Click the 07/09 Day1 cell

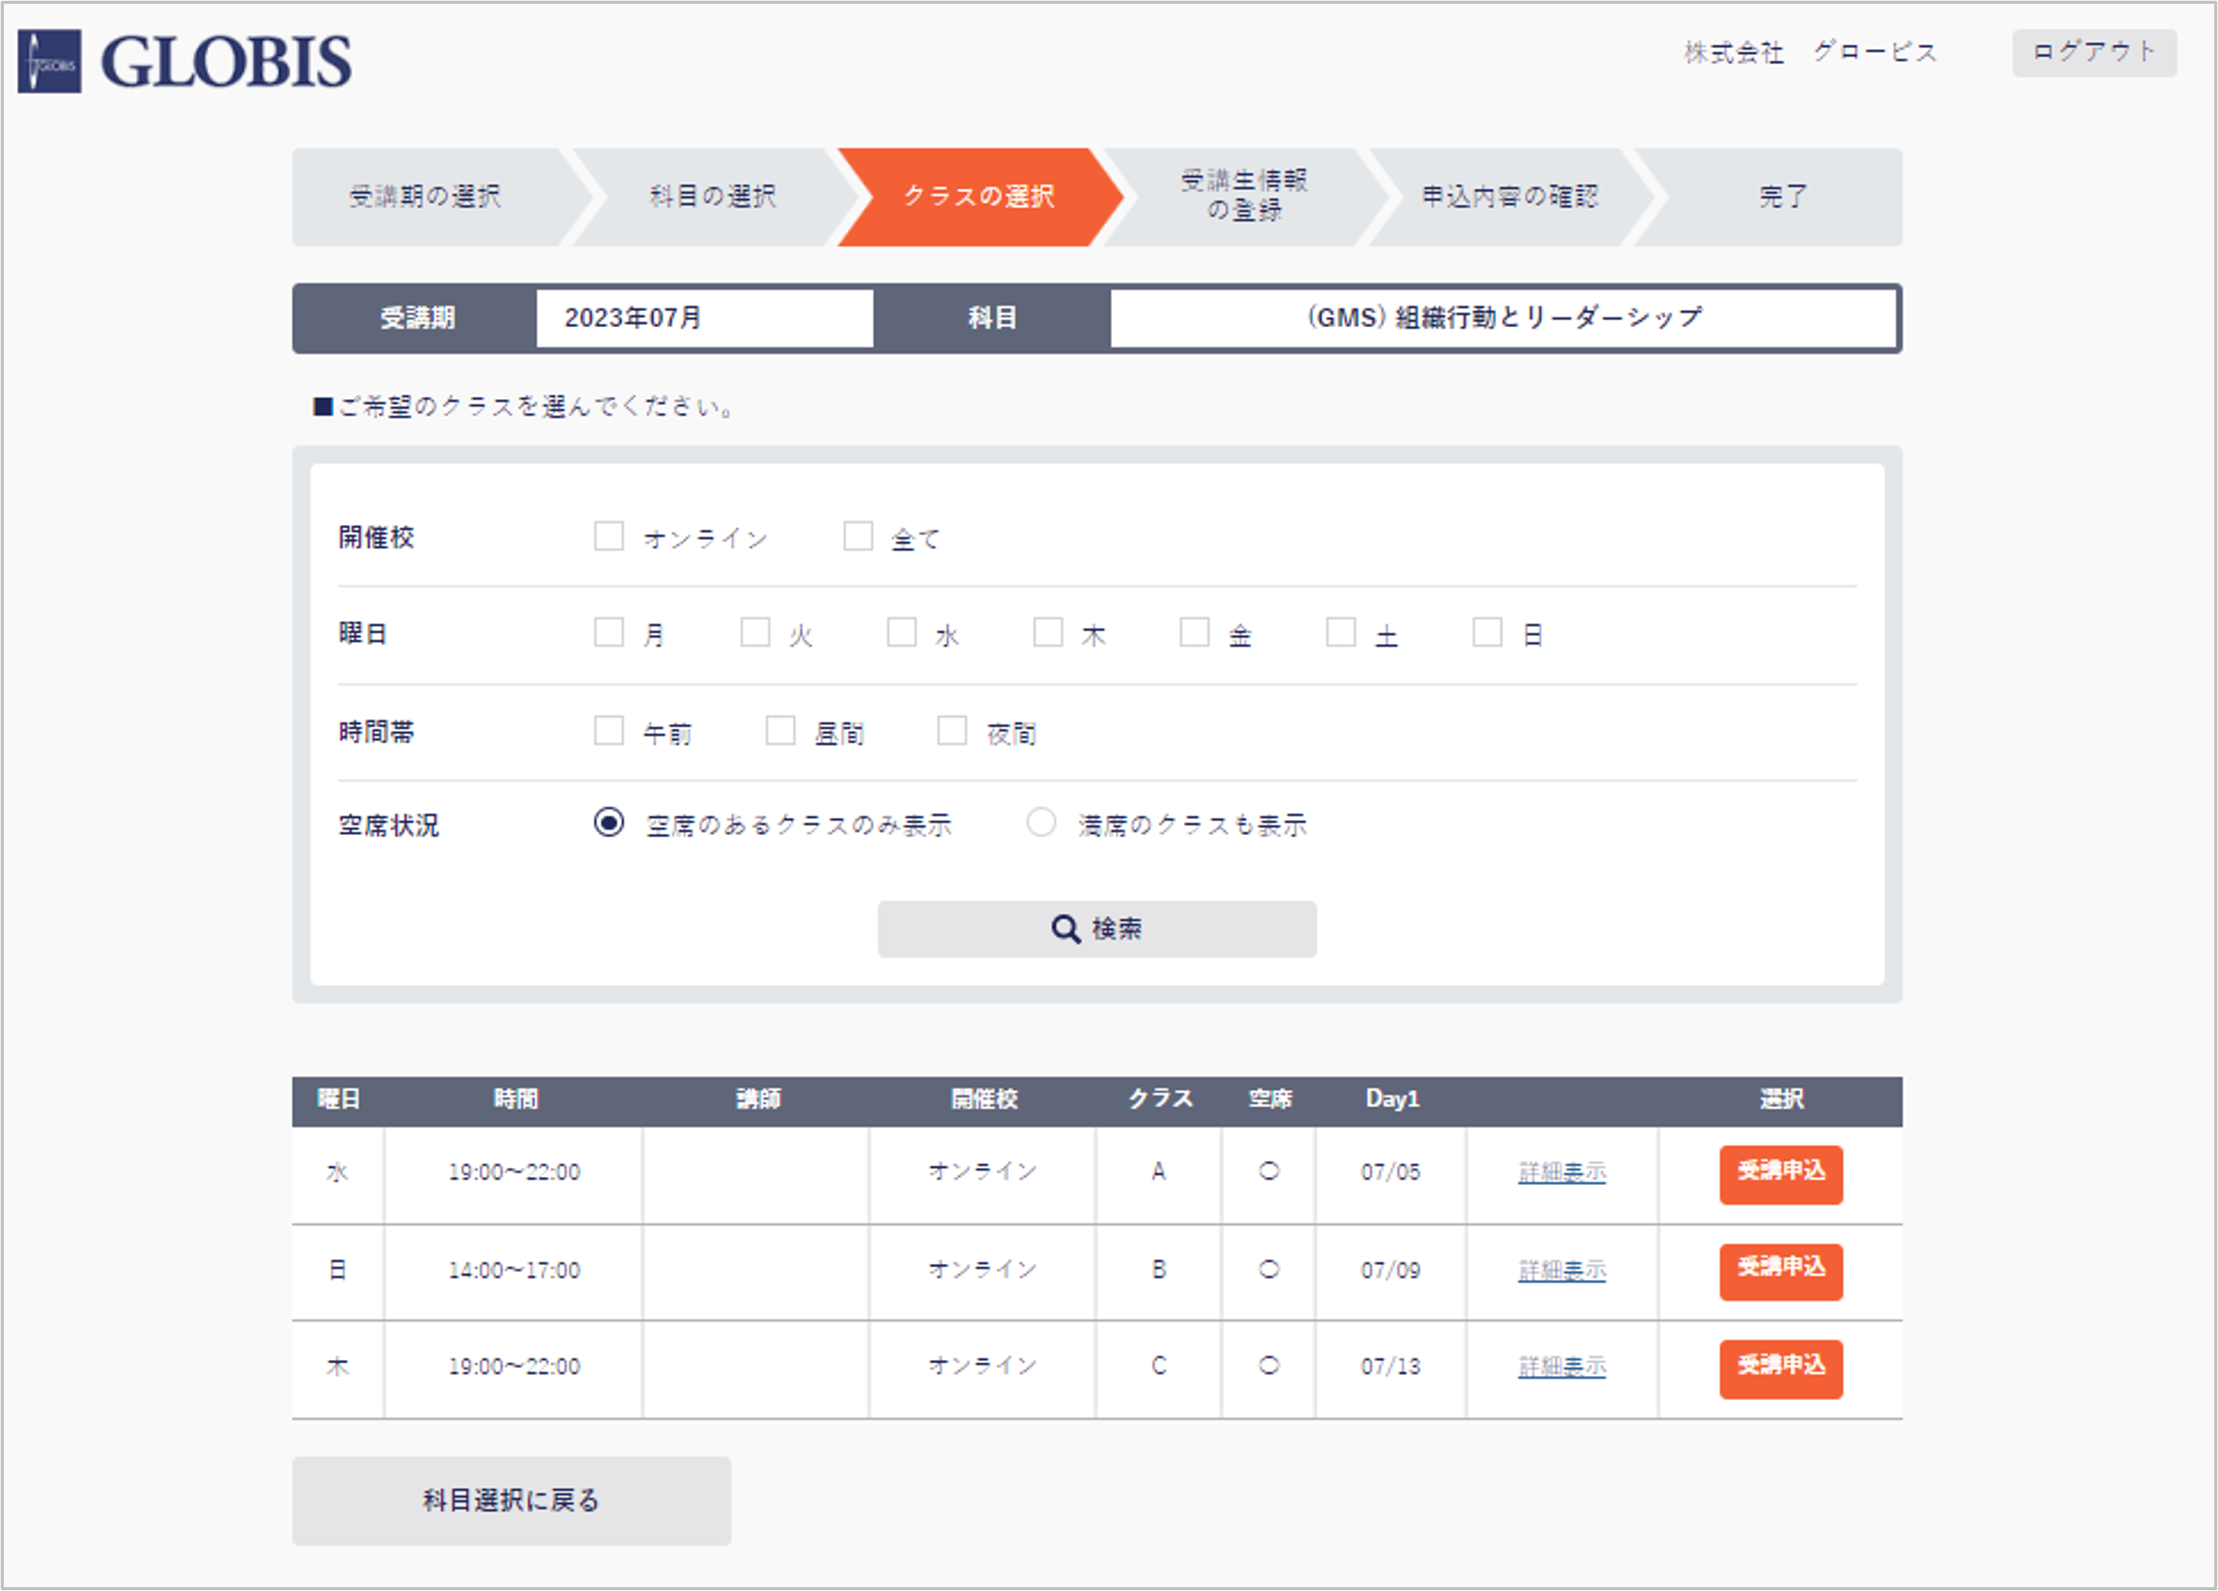pos(1390,1270)
